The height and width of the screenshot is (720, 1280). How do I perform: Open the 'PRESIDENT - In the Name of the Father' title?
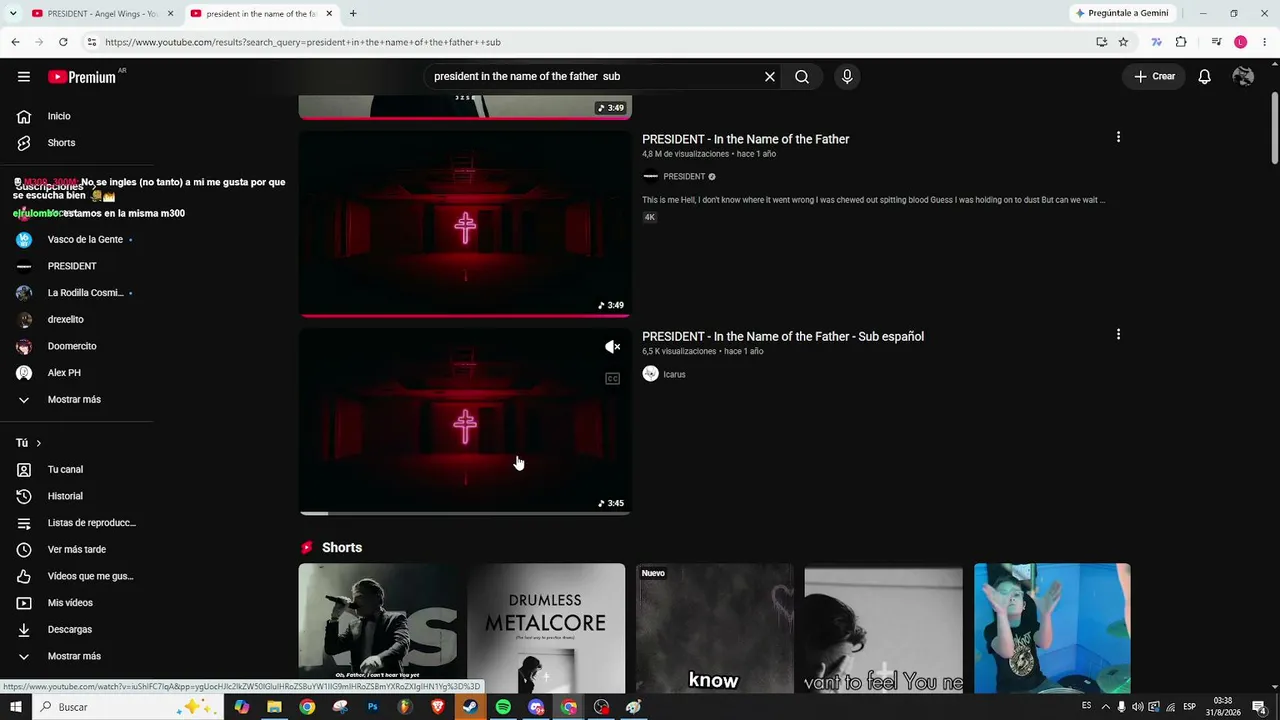click(x=745, y=140)
